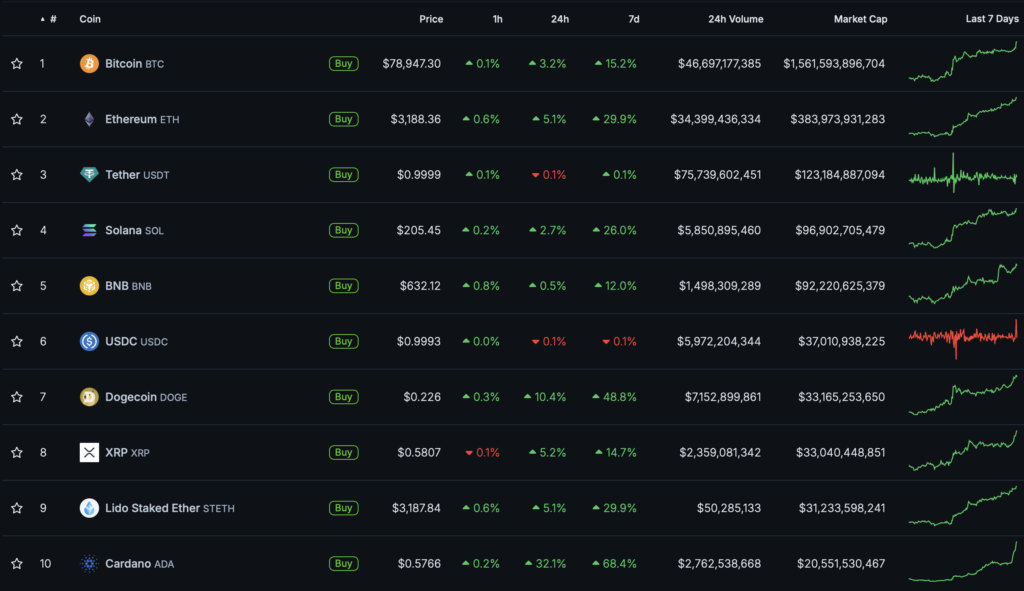This screenshot has width=1024, height=591.
Task: Toggle favorite star for Bitcoin
Action: click(17, 64)
